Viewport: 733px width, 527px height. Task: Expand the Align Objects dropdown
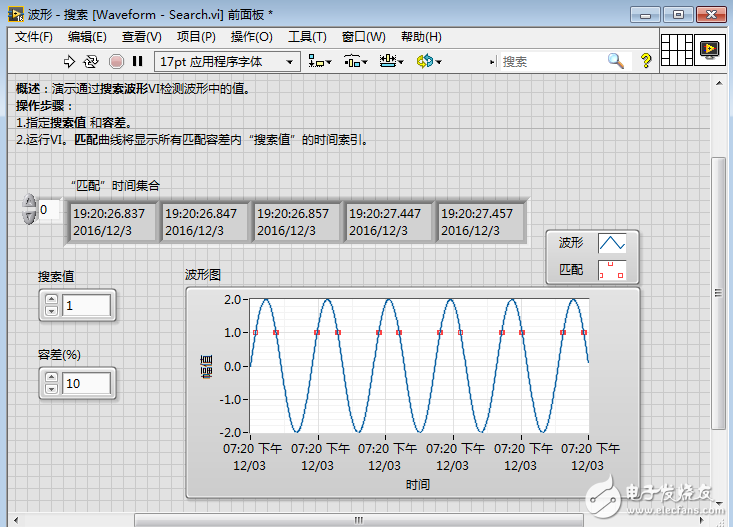tap(320, 62)
